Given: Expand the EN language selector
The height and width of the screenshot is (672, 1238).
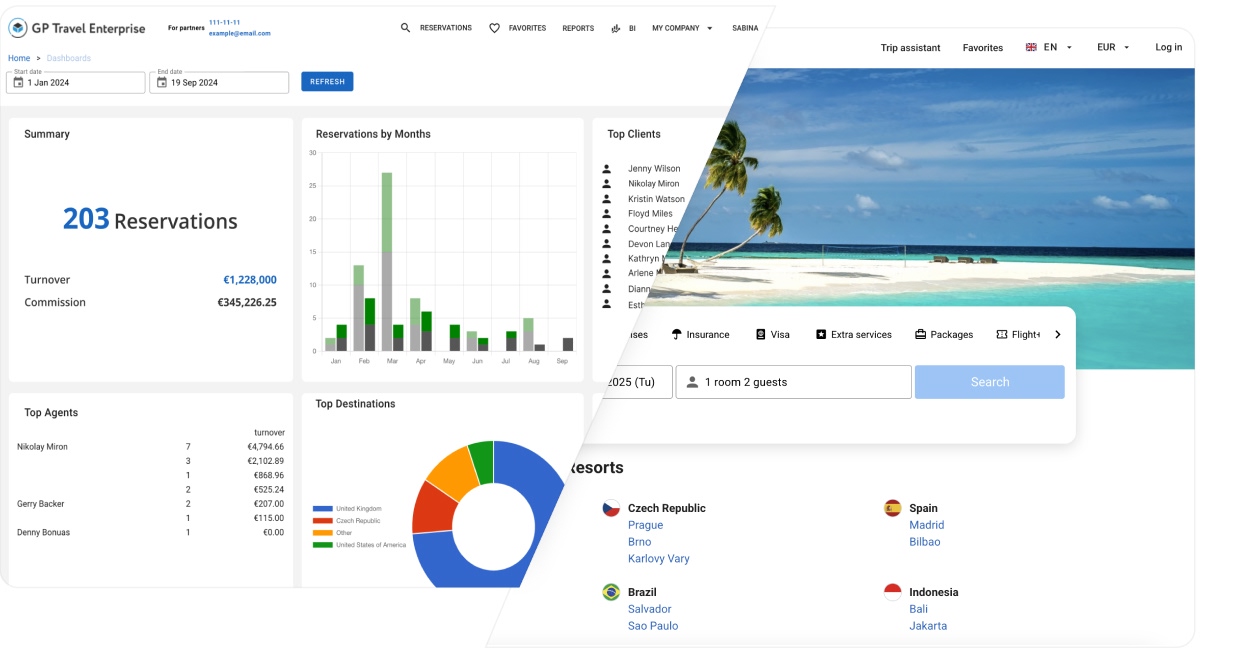Looking at the screenshot, I should coord(1047,47).
